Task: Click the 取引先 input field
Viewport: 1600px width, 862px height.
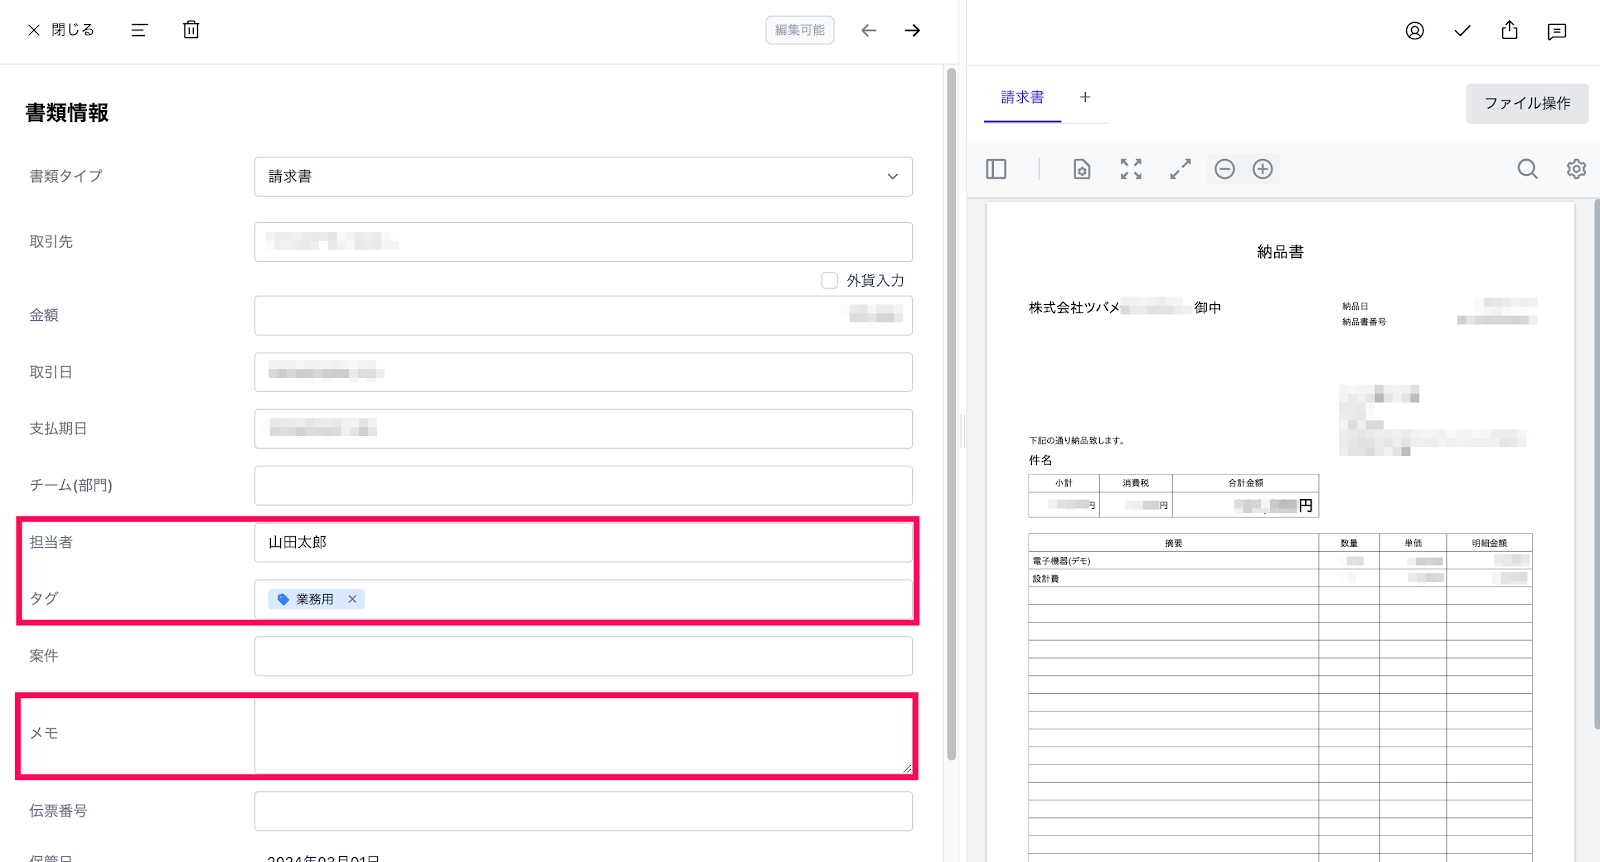Action: (583, 242)
